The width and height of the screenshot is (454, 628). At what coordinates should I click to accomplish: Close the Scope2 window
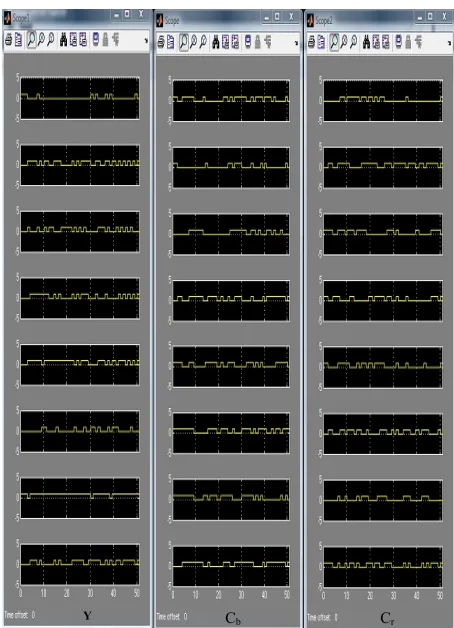[x=444, y=16]
